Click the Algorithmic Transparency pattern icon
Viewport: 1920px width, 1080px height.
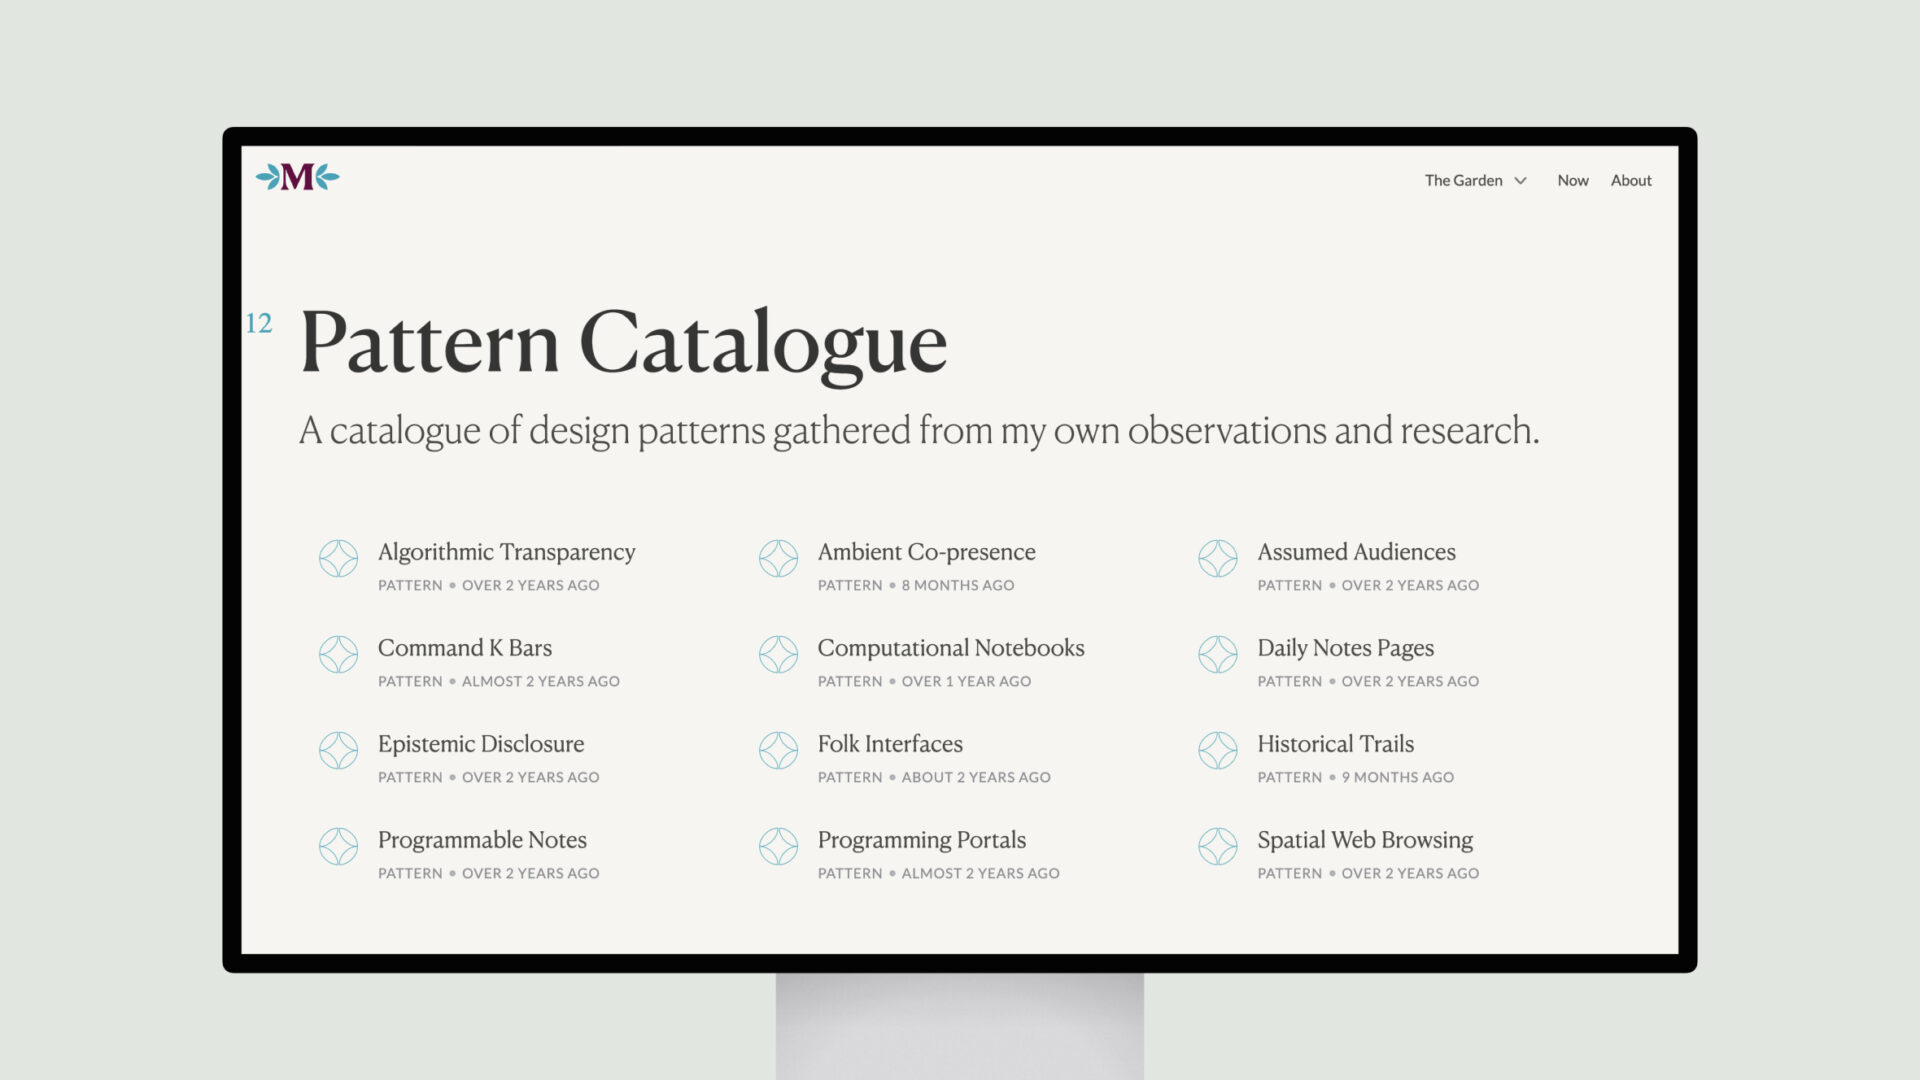pos(338,558)
